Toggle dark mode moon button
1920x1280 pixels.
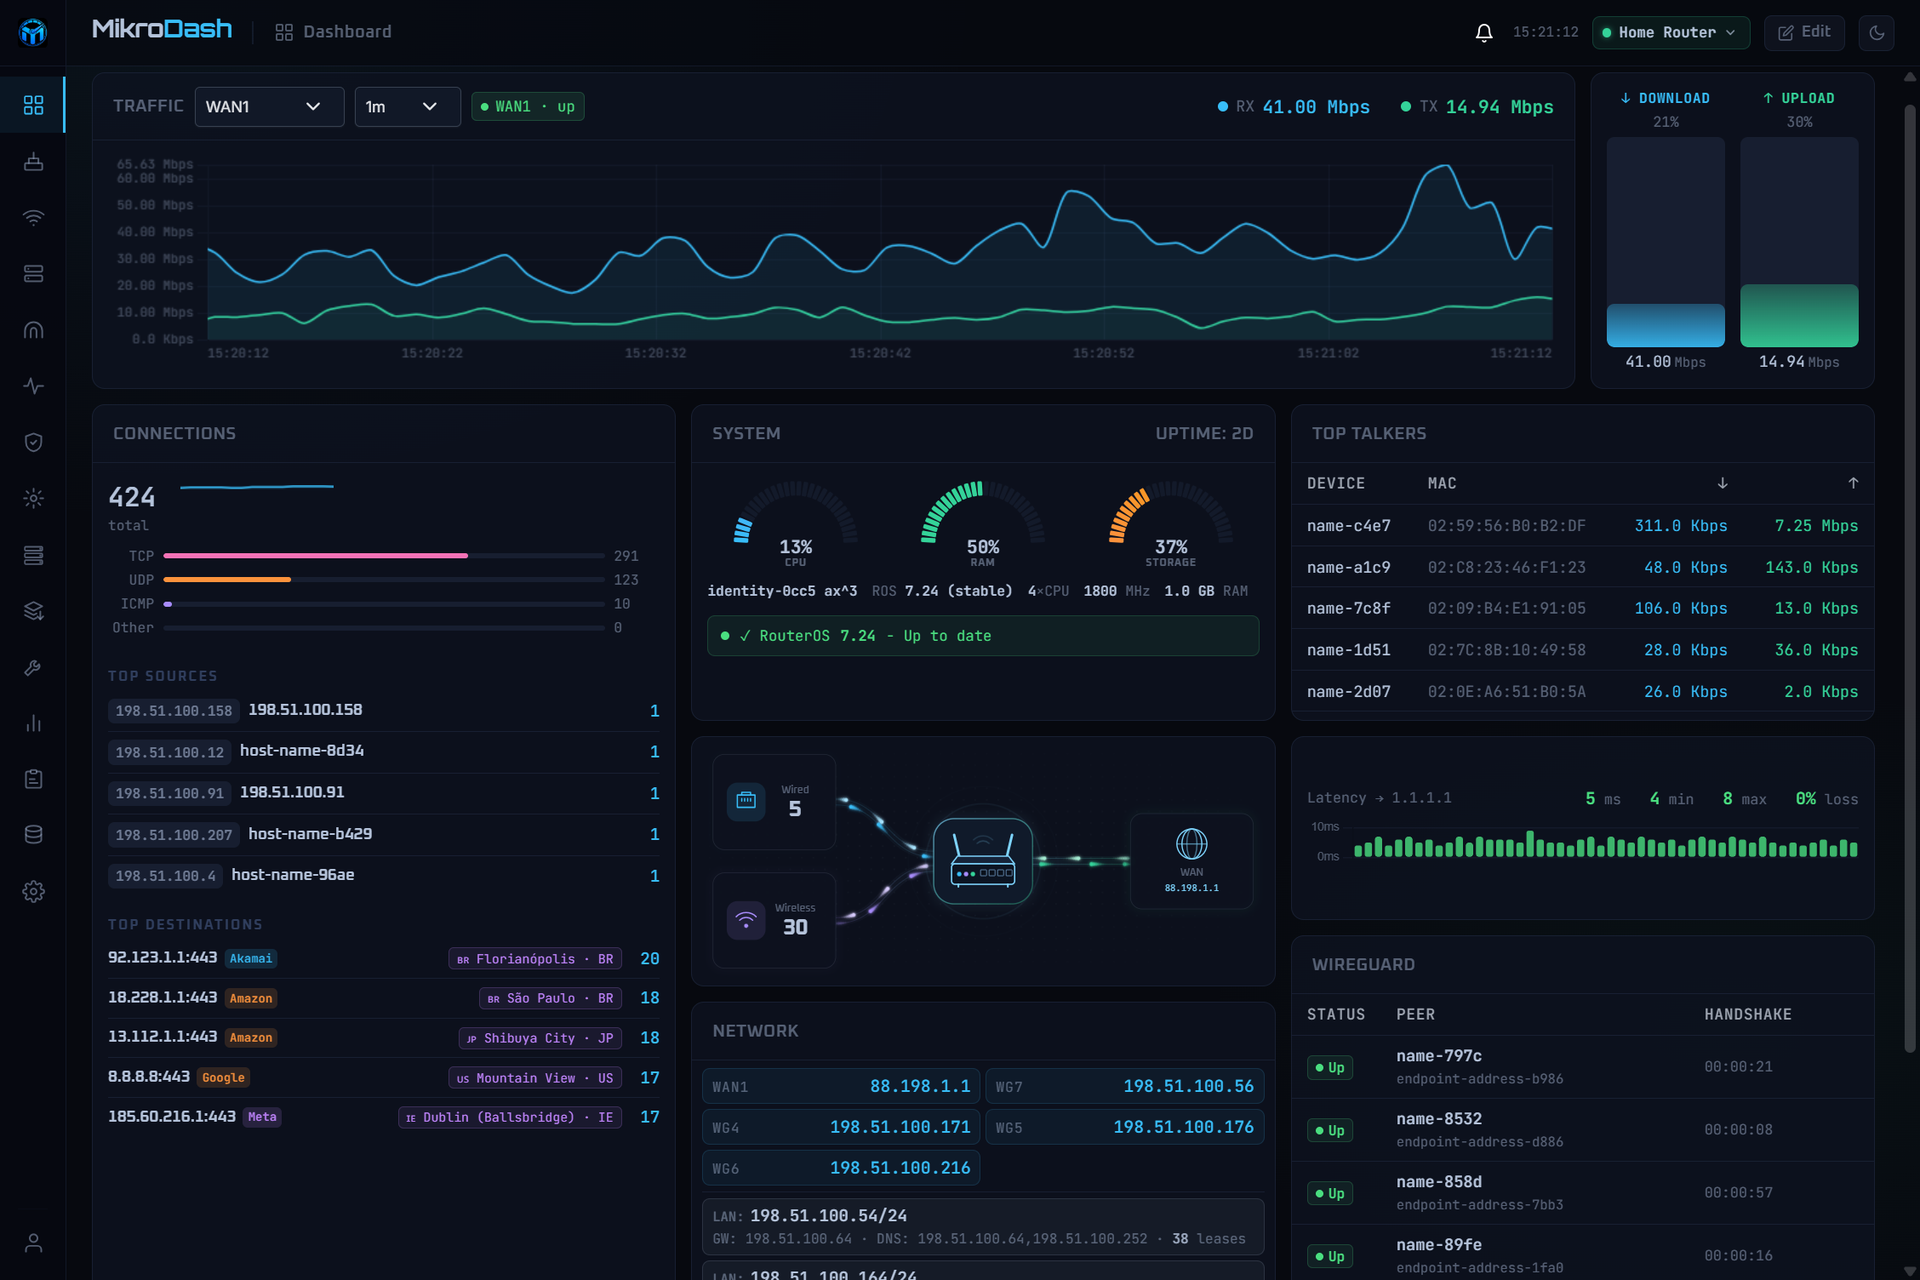coord(1877,32)
